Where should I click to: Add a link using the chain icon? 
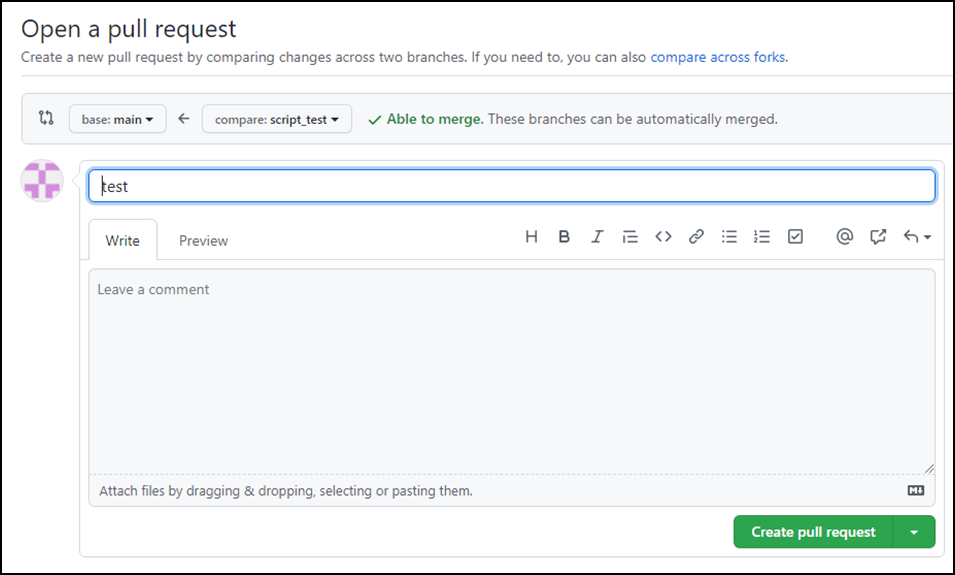click(x=696, y=236)
